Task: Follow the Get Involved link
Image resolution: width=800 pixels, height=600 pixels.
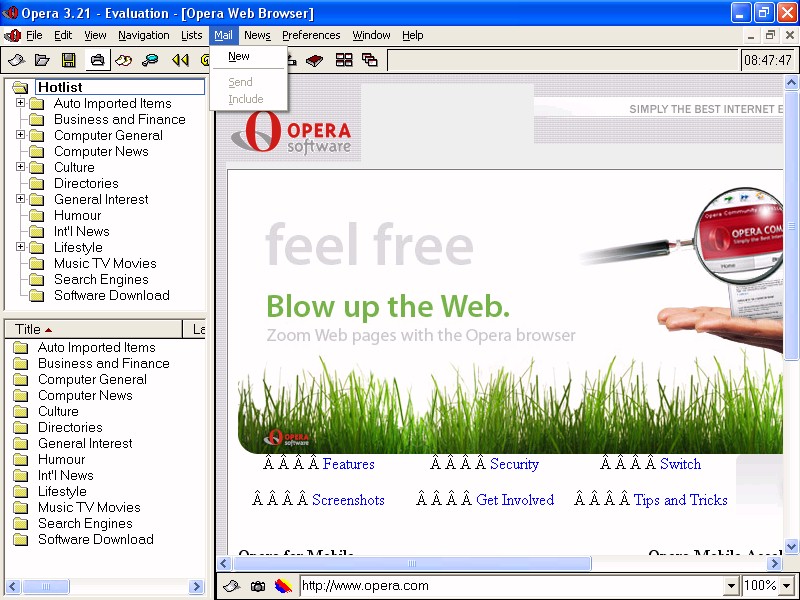Action: pos(515,499)
